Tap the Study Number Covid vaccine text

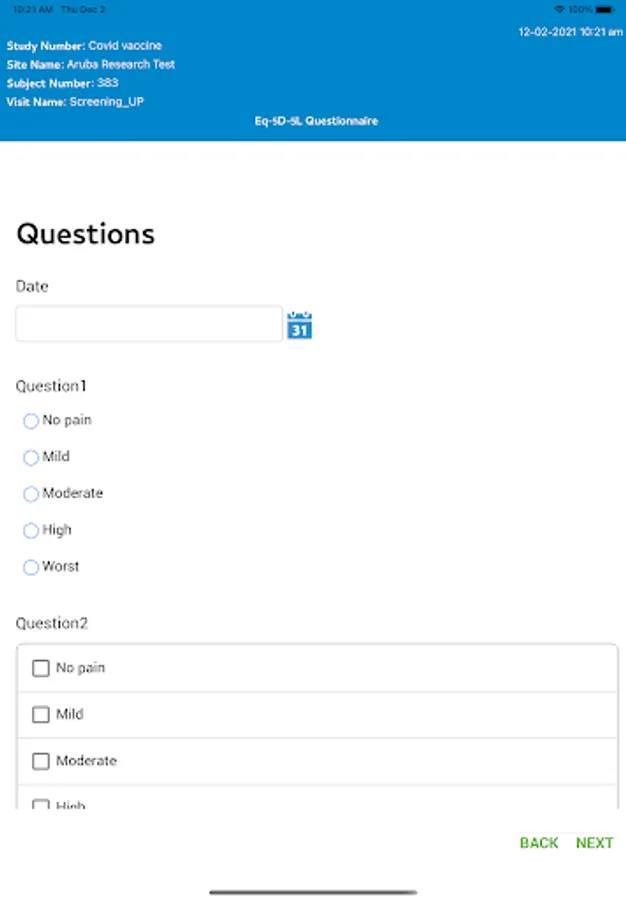pos(84,46)
